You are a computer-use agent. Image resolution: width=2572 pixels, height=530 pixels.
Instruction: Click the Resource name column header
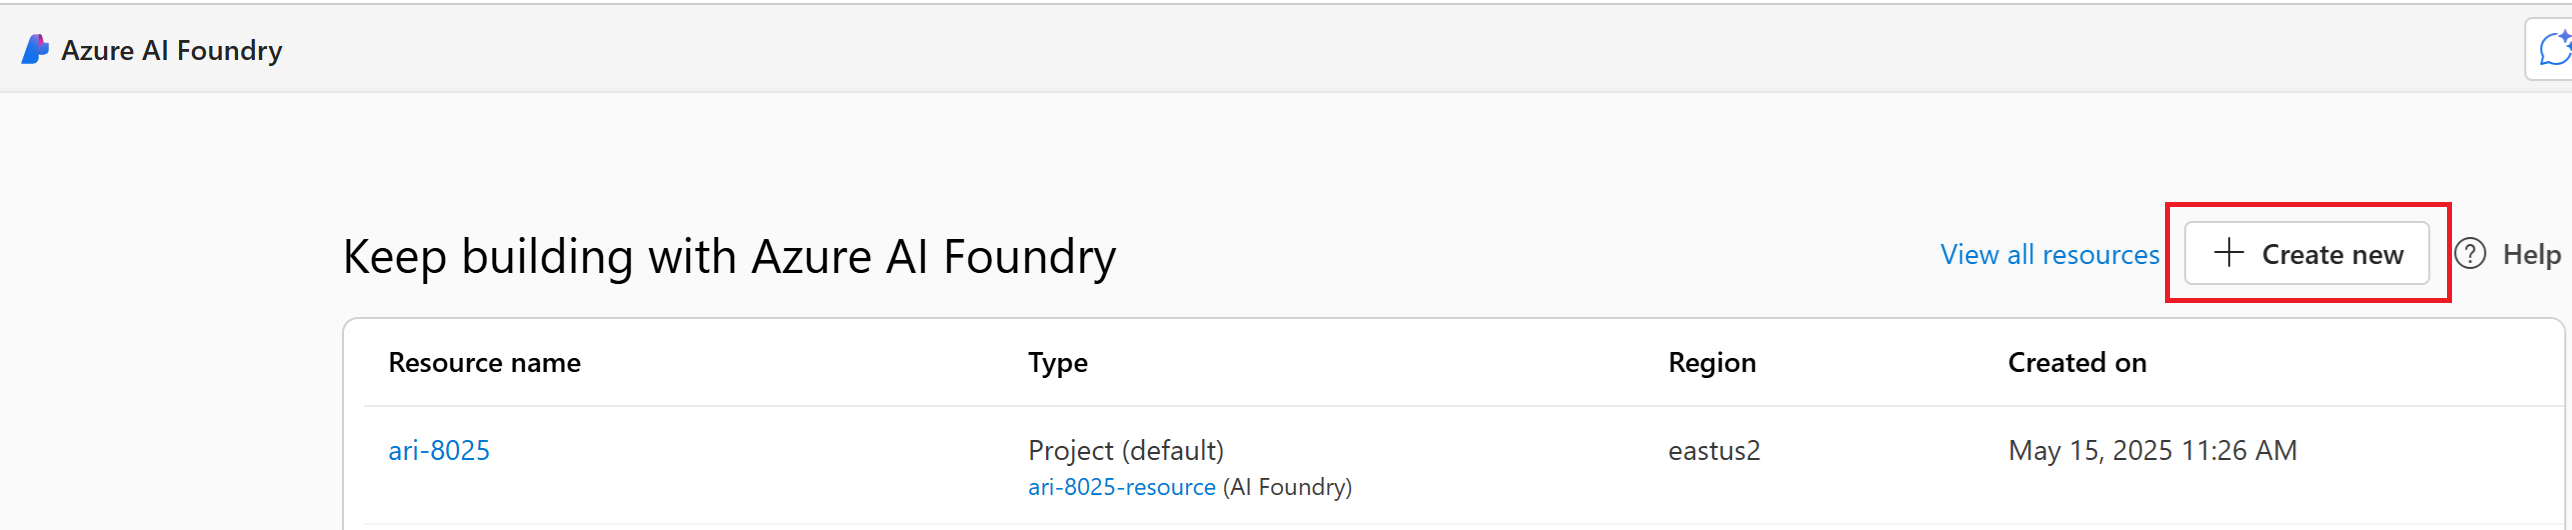[484, 362]
